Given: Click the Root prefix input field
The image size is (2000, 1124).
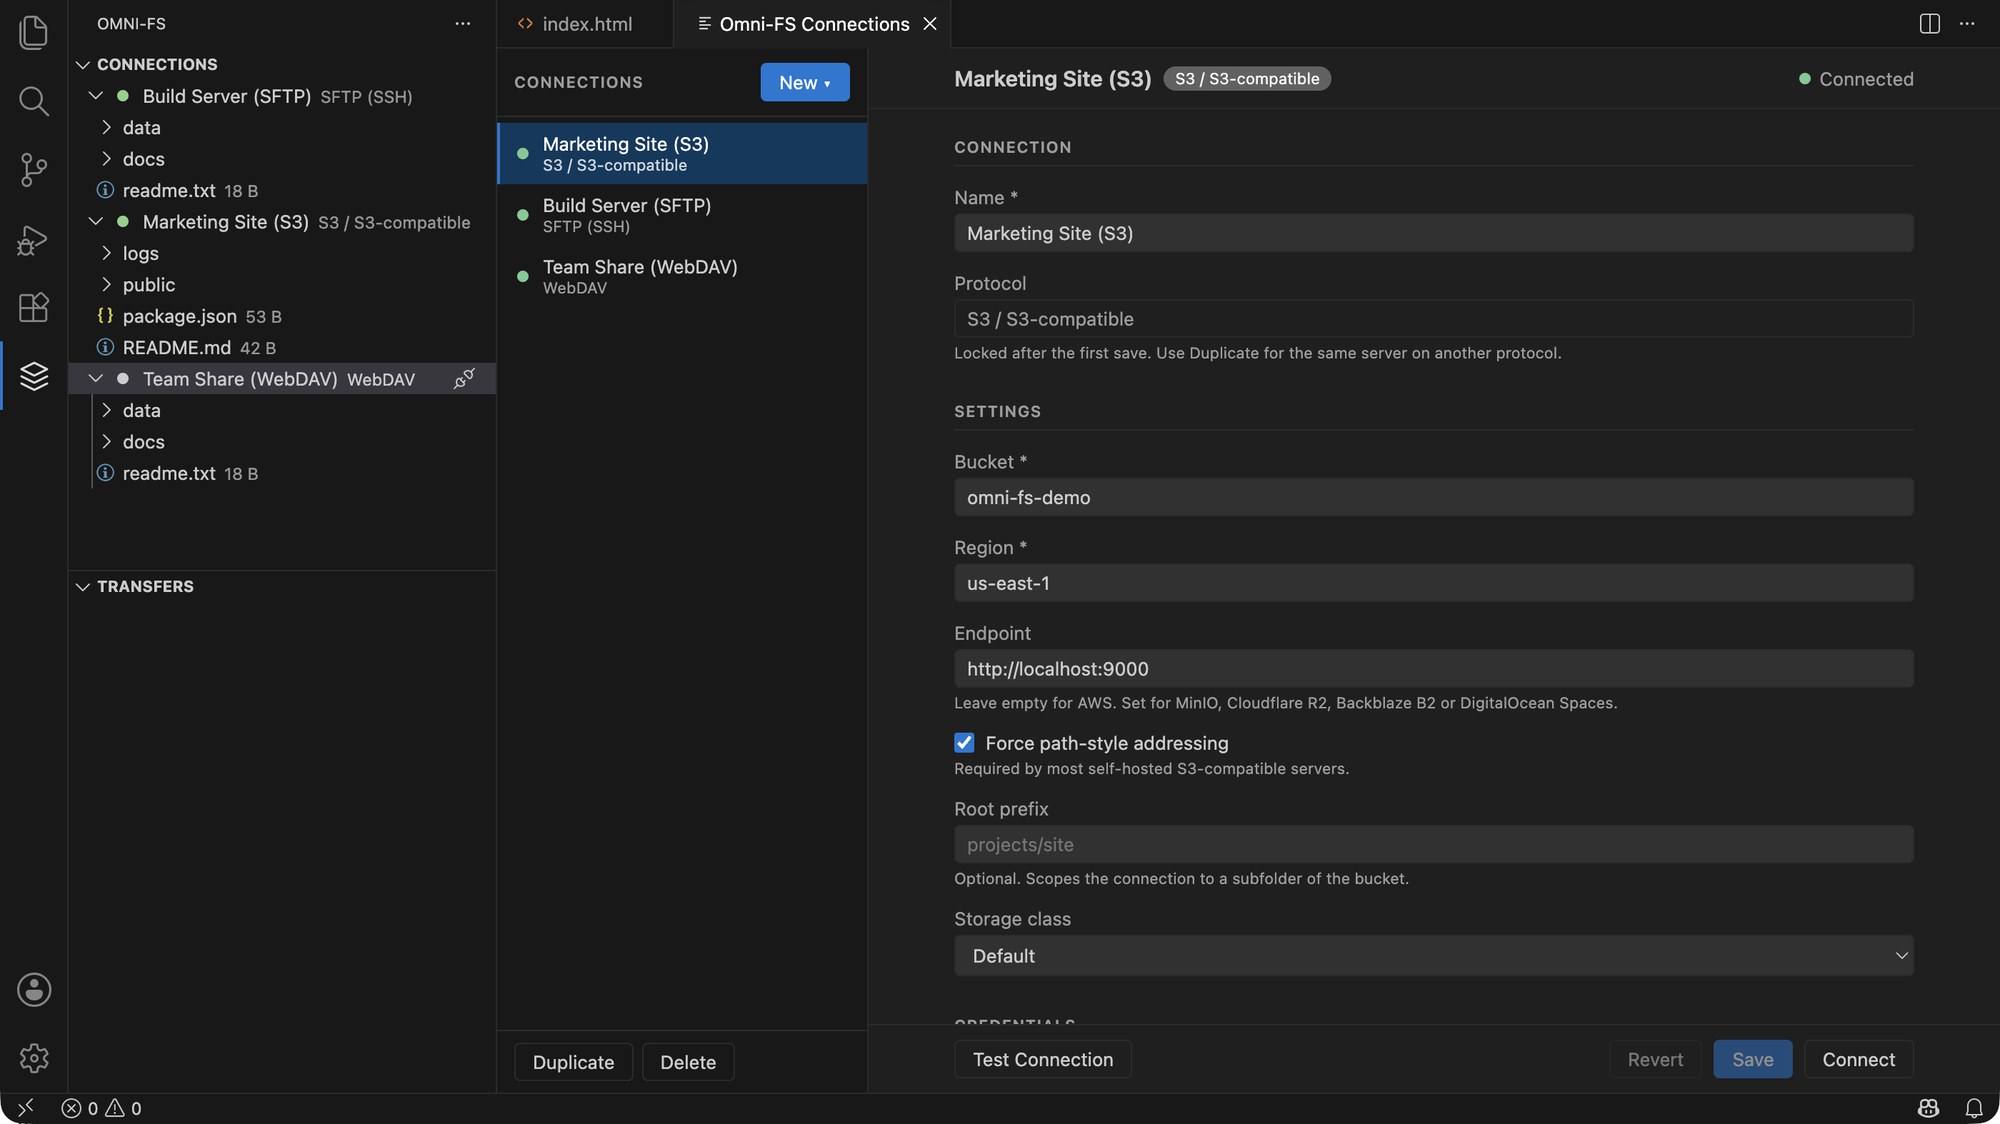Looking at the screenshot, I should (x=1433, y=844).
